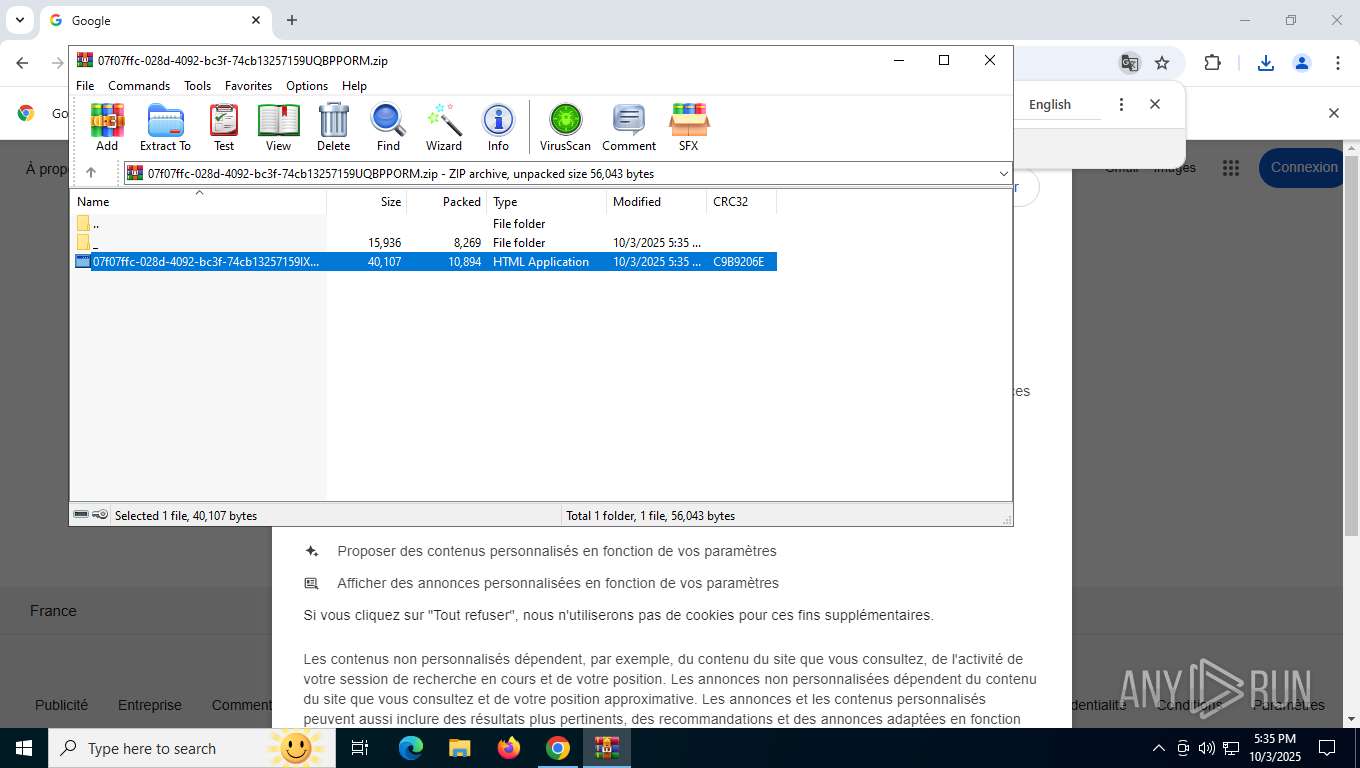
Task: Go back in Chrome
Action: pos(23,63)
